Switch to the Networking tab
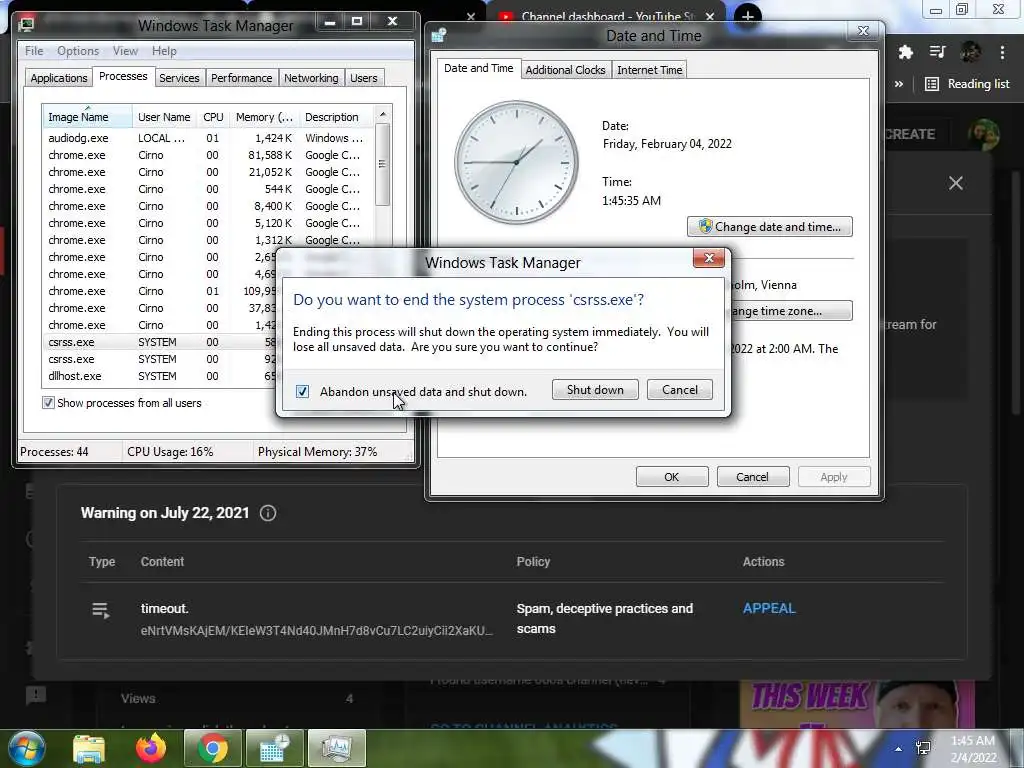Viewport: 1024px width, 768px height. click(311, 78)
